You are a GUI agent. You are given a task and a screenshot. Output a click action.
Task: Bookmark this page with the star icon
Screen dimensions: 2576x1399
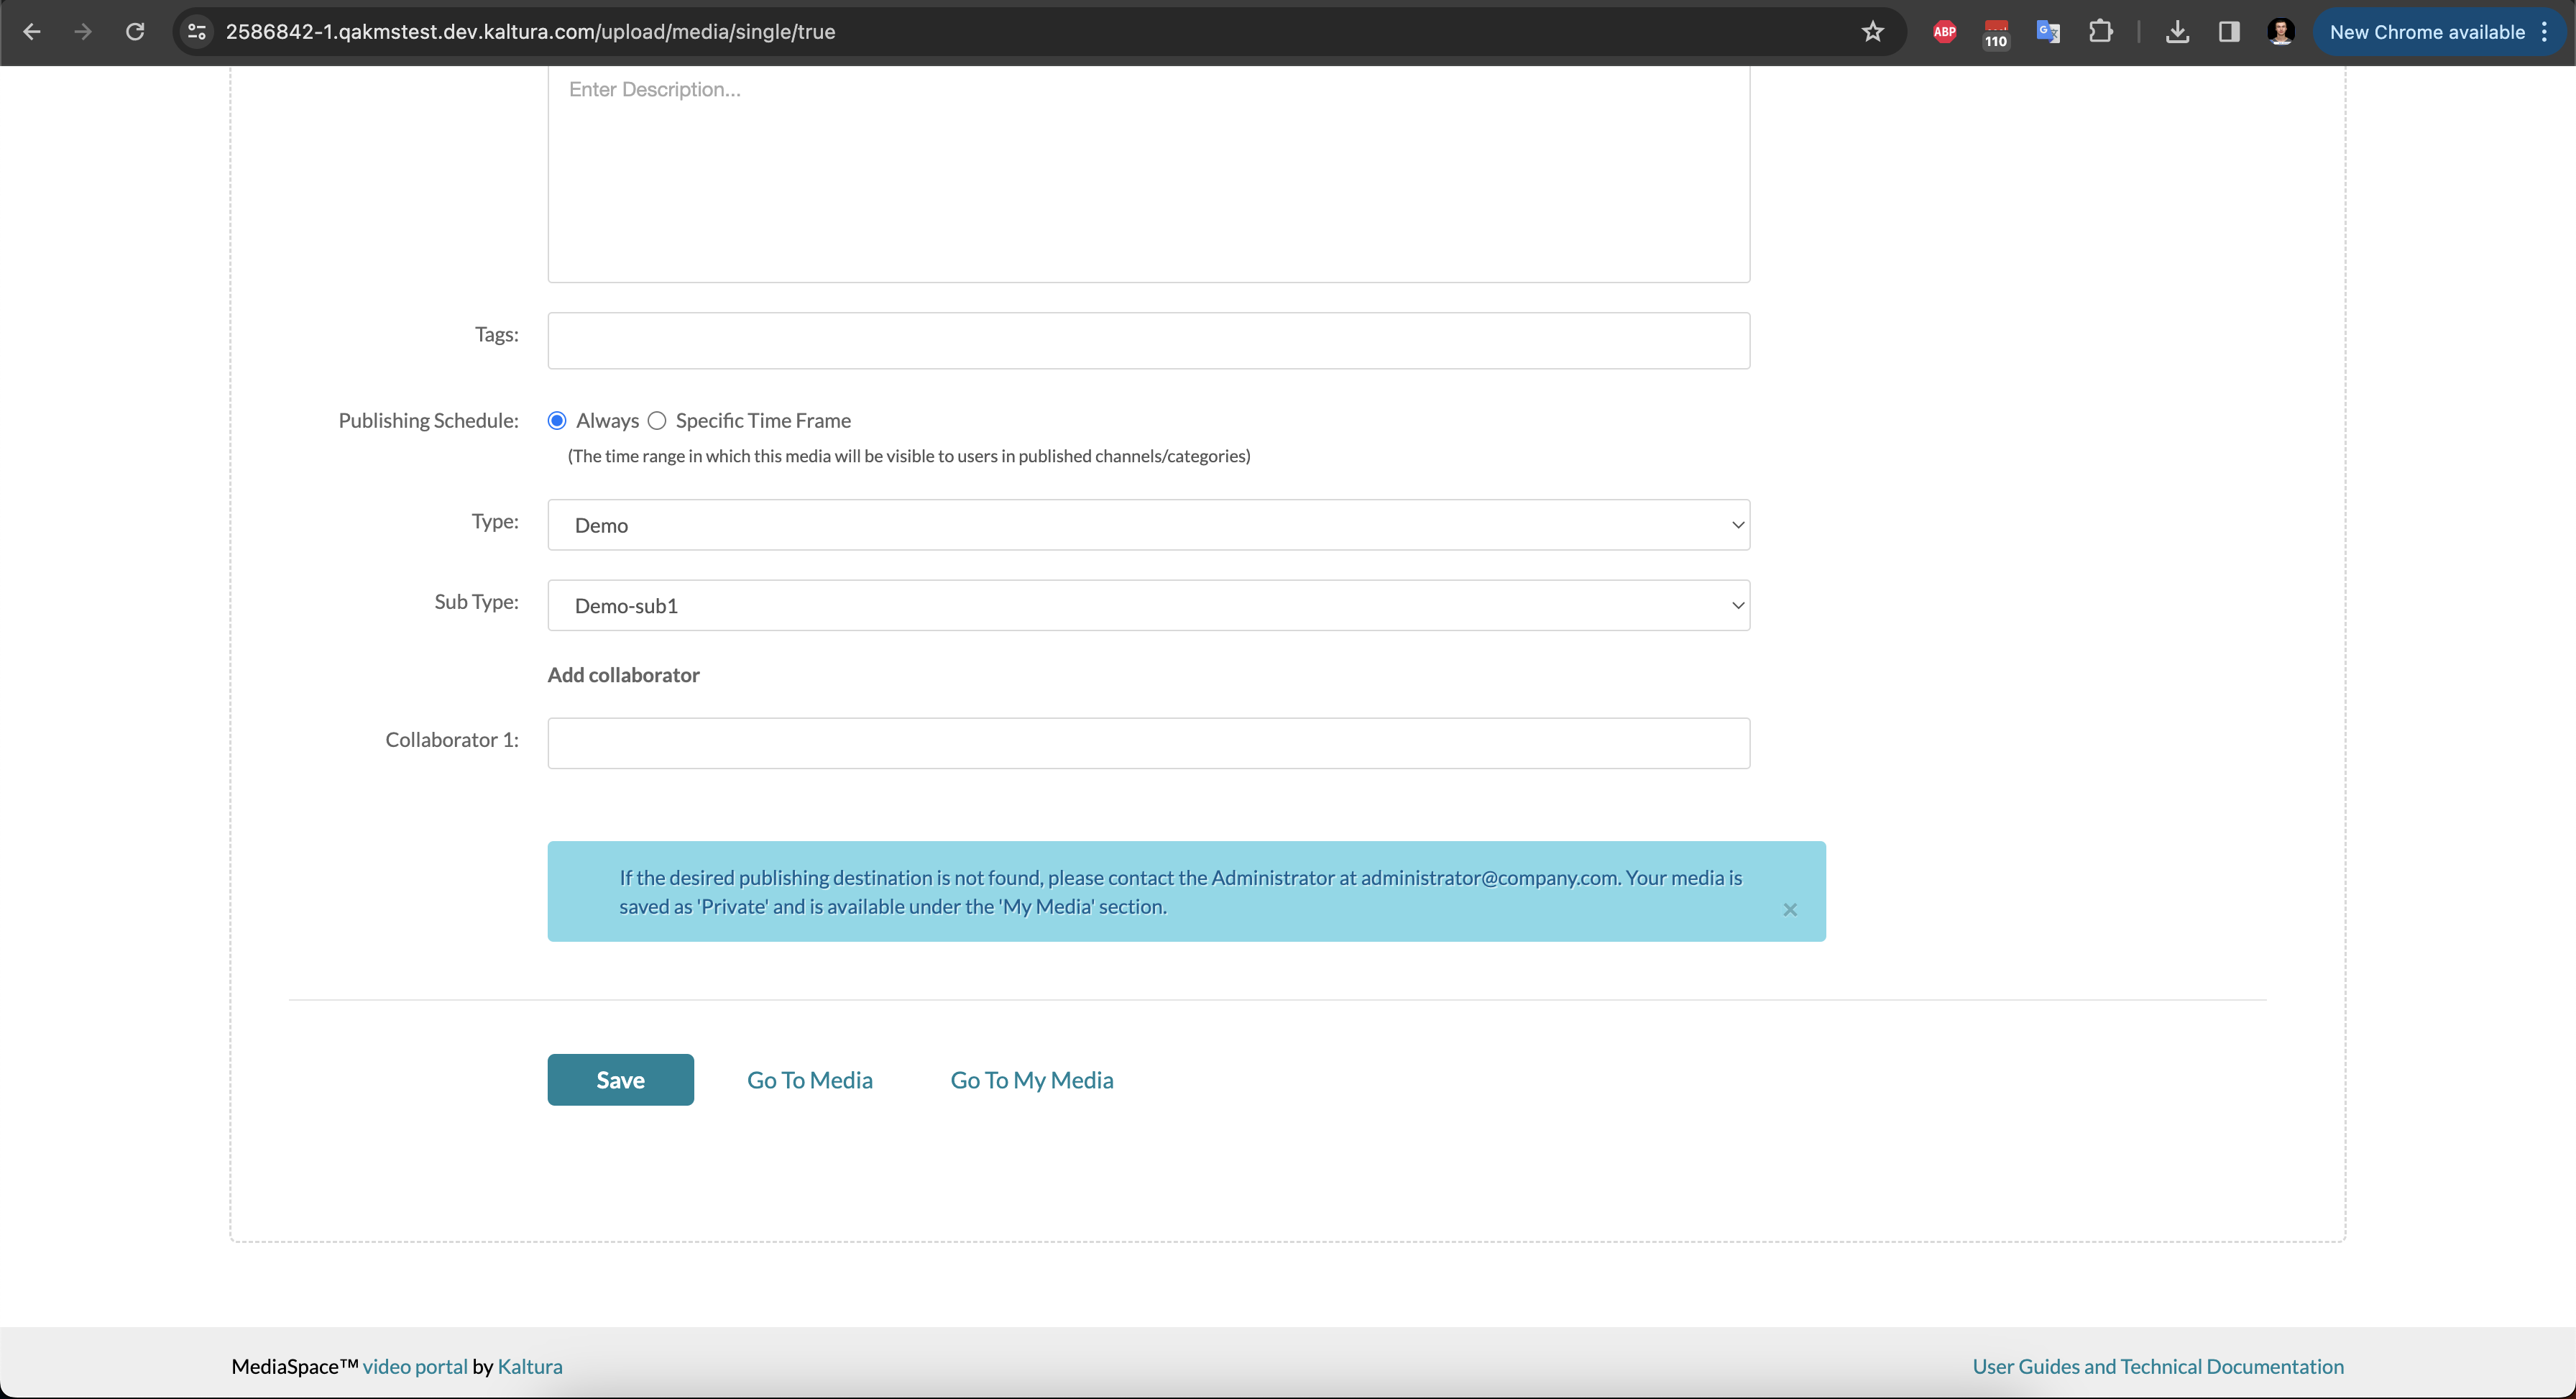[x=1872, y=32]
